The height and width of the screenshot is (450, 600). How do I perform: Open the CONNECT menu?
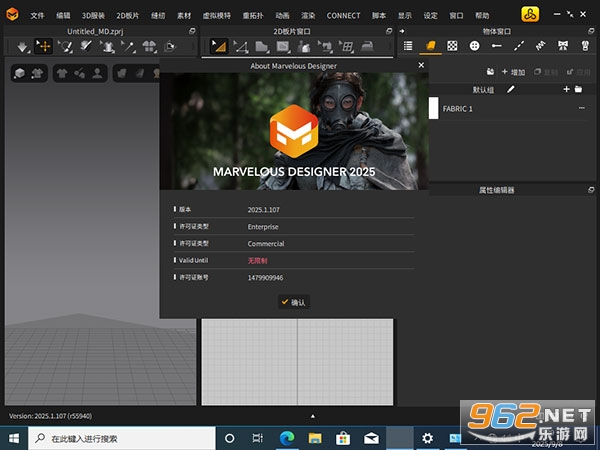[343, 15]
